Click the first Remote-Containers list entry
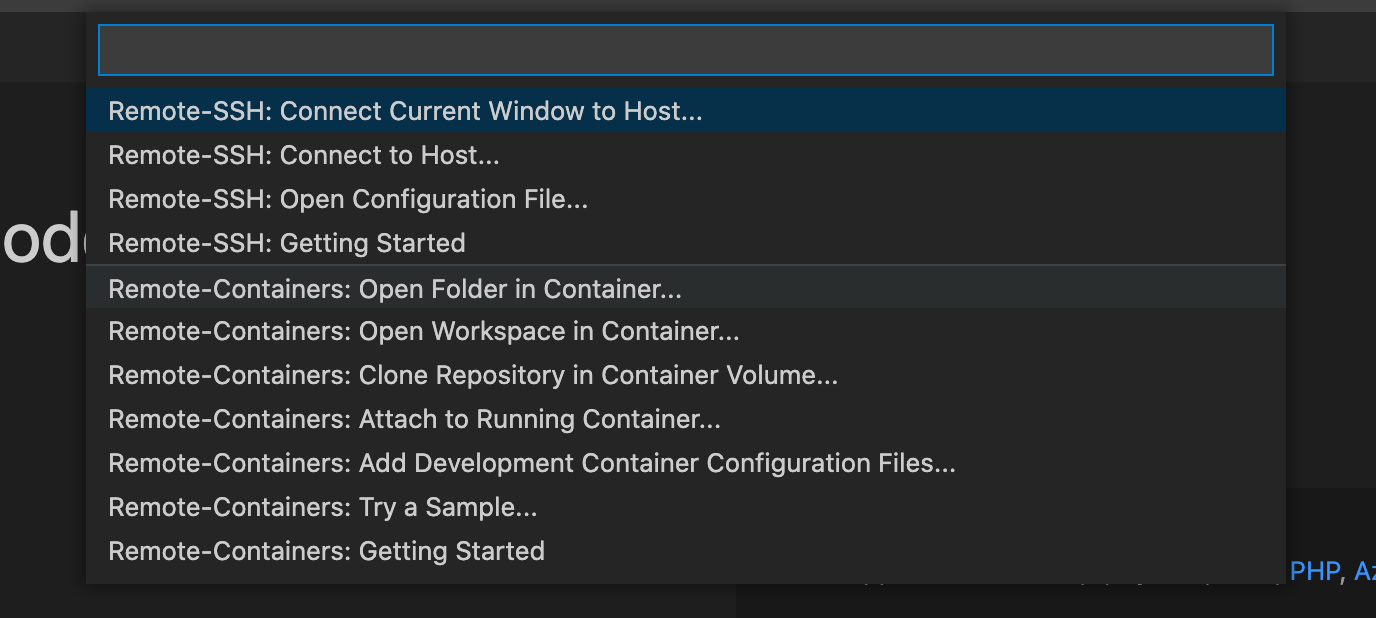 pos(395,289)
